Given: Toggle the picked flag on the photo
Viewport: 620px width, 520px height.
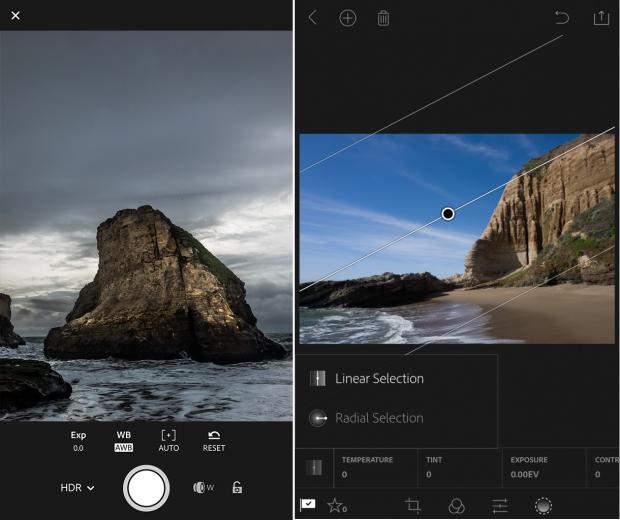Looking at the screenshot, I should tap(308, 505).
